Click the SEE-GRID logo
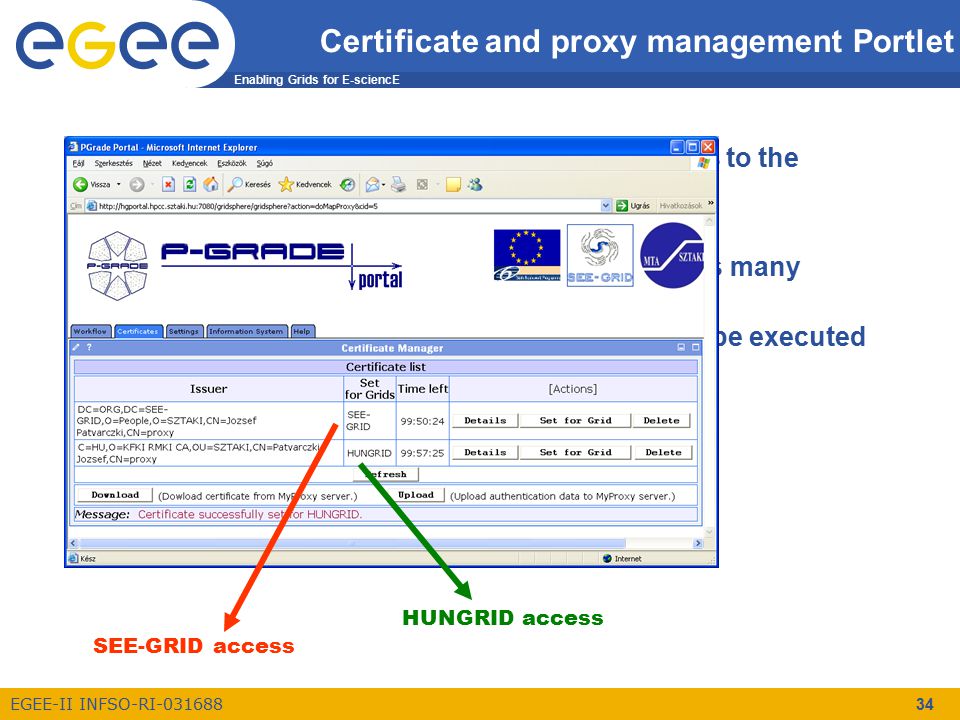 (x=600, y=255)
